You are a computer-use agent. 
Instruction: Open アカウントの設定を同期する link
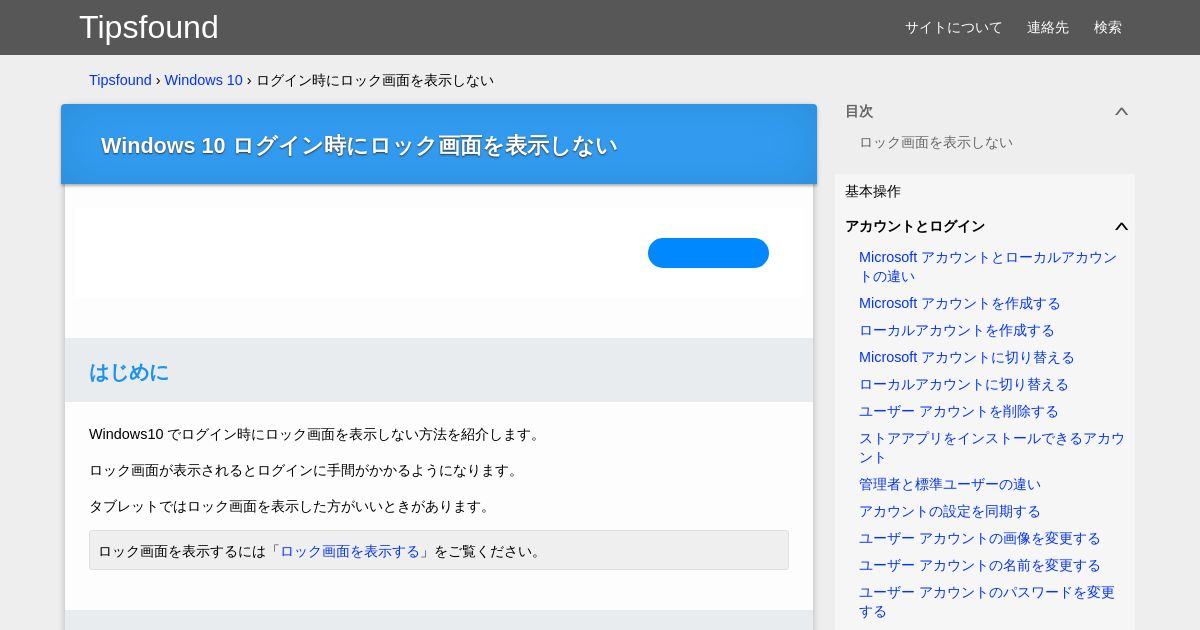coord(950,511)
